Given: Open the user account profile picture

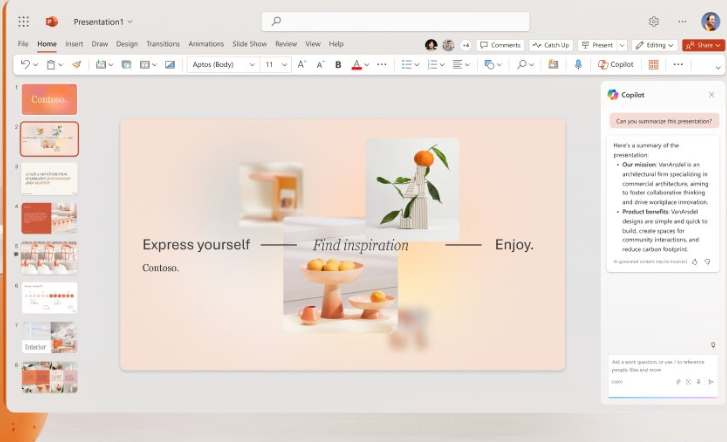Looking at the screenshot, I should pyautogui.click(x=710, y=21).
